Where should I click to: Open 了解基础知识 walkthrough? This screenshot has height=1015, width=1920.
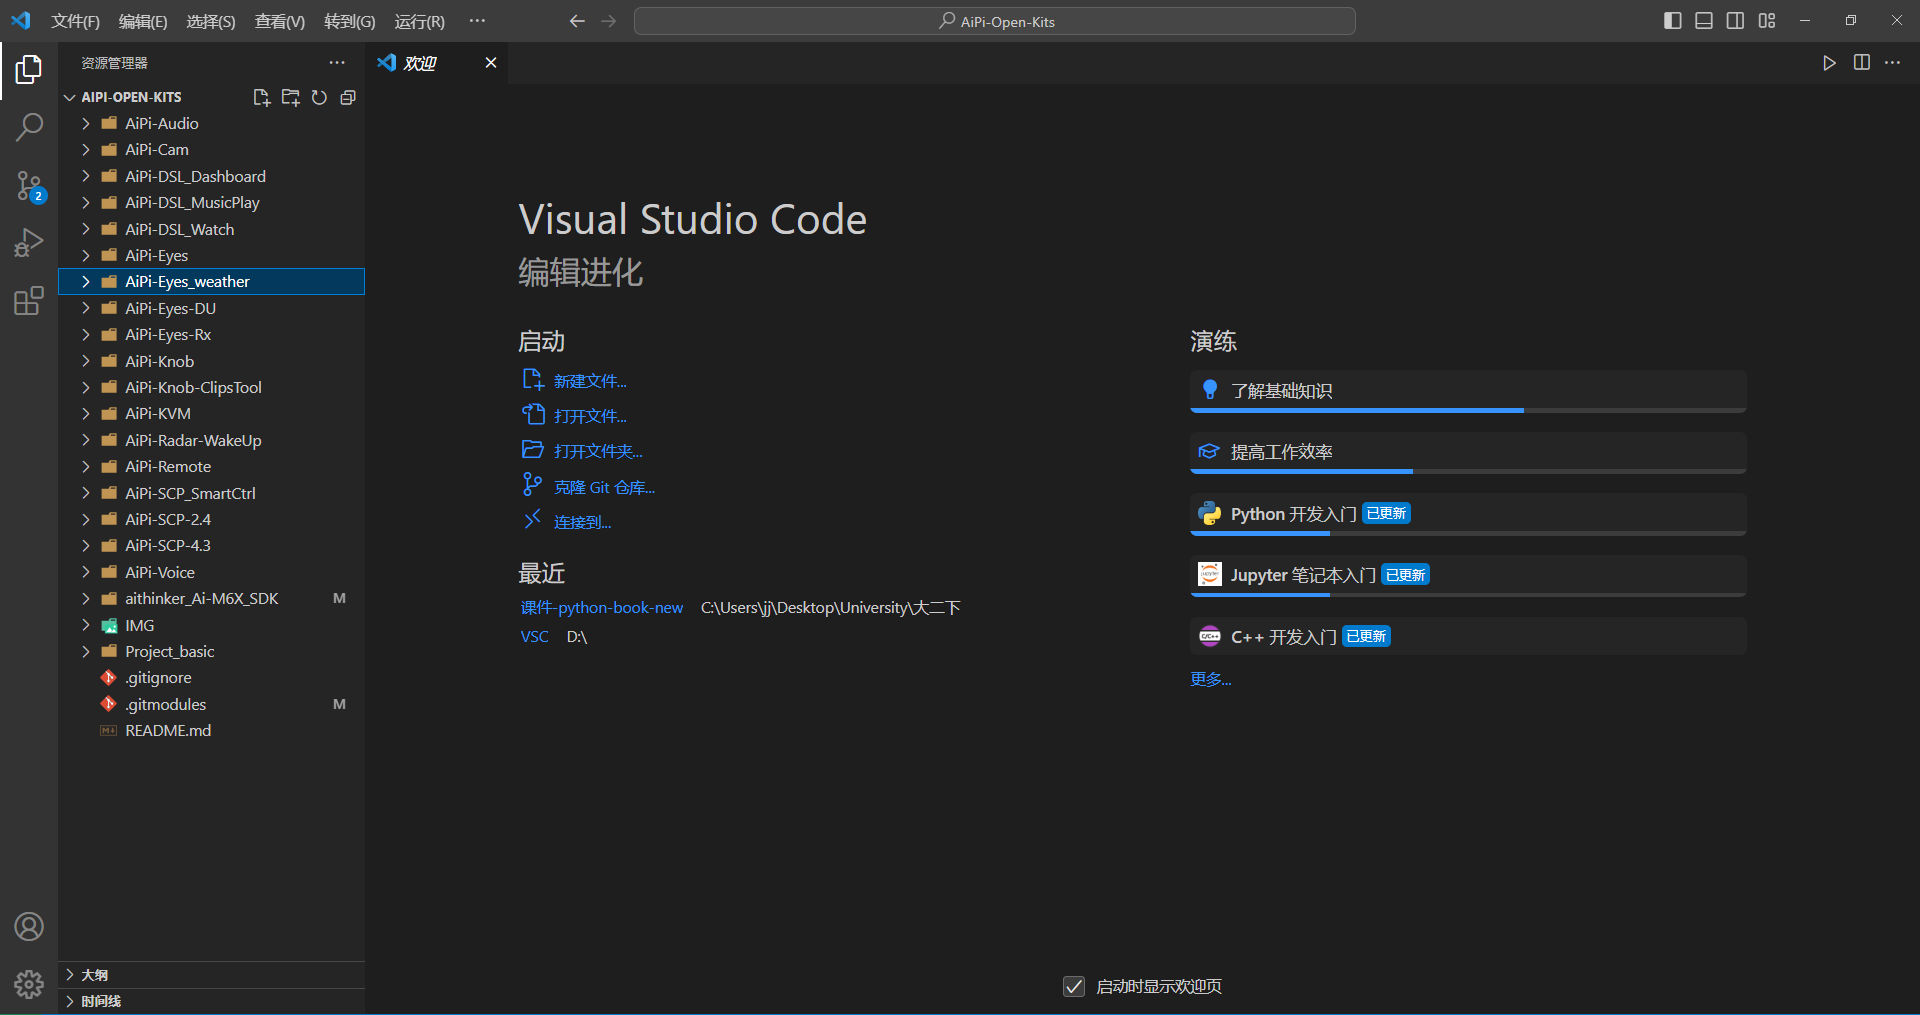coord(1468,391)
